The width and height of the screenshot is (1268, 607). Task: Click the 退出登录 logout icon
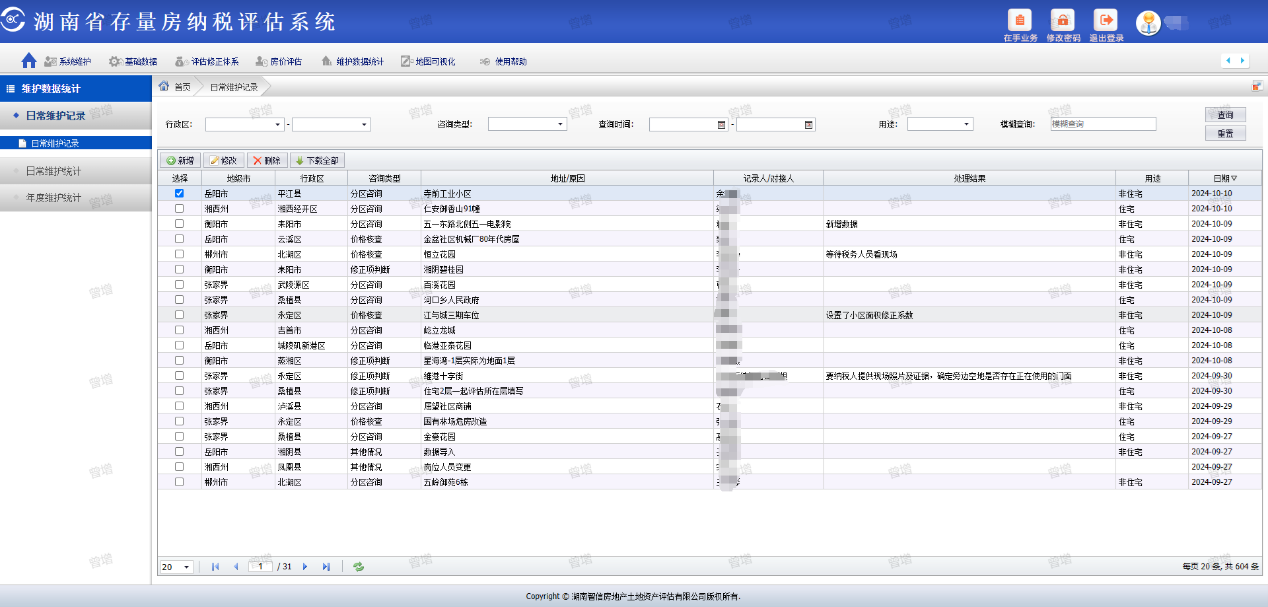(x=1106, y=20)
